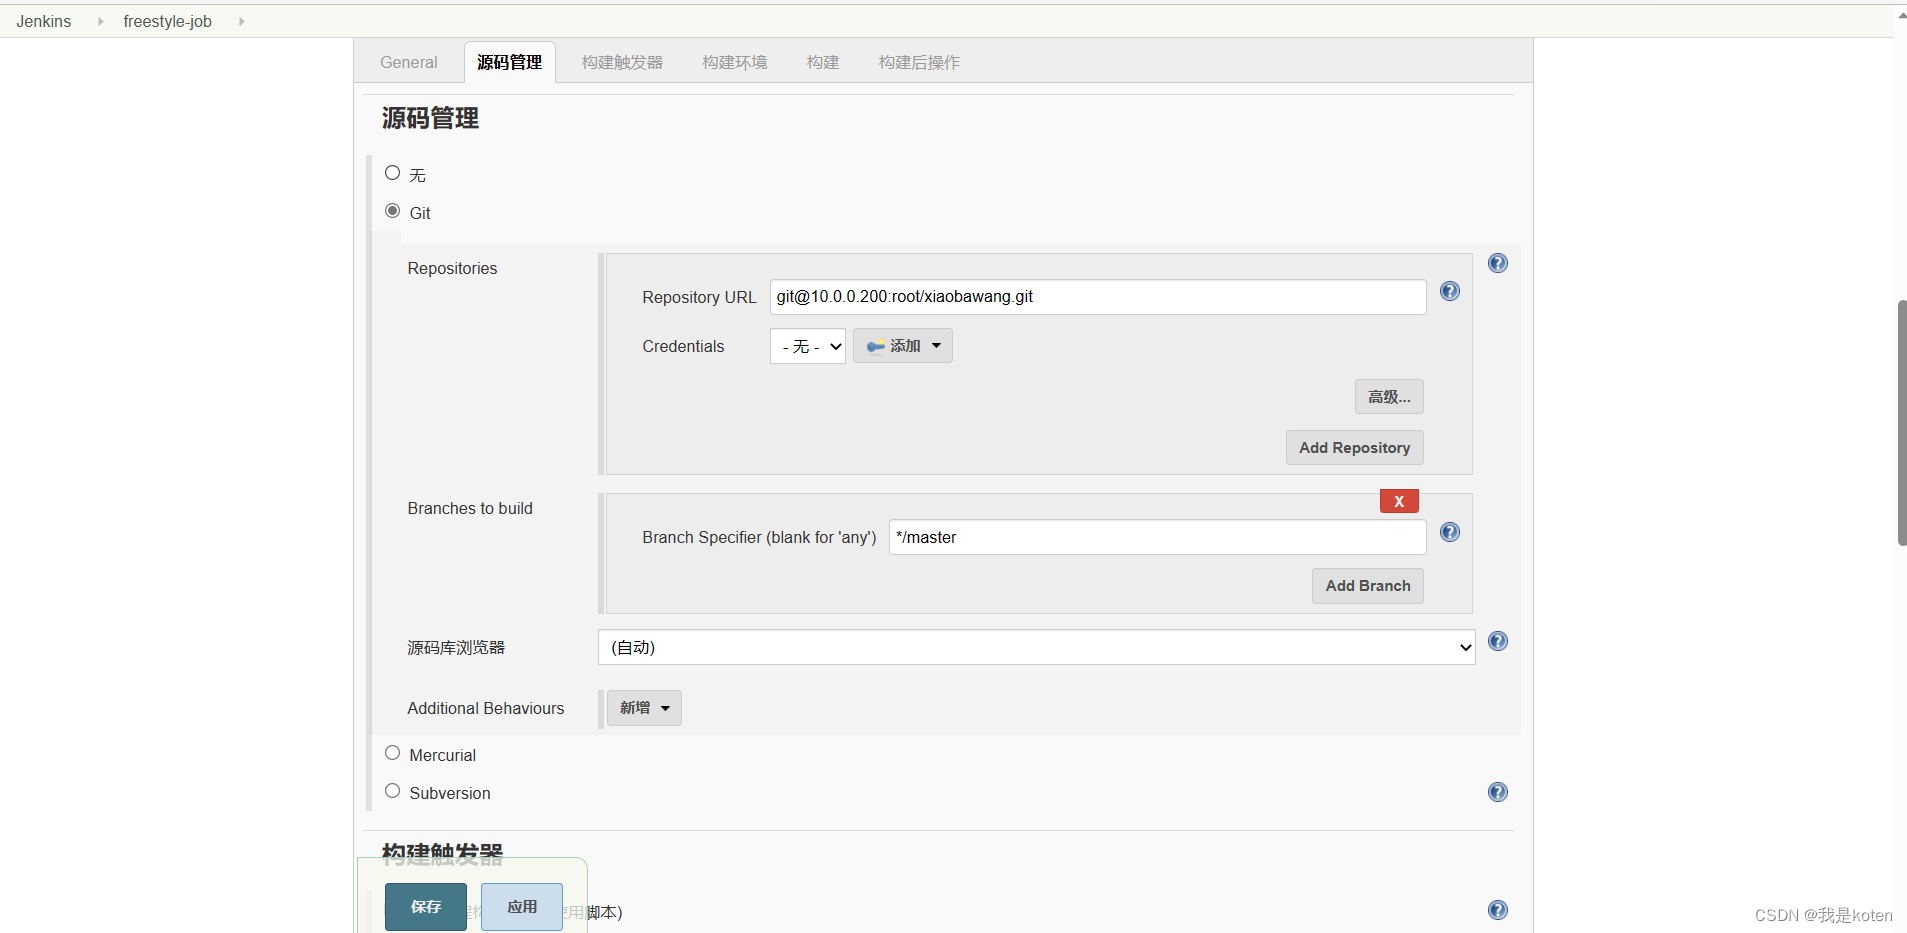This screenshot has height=933, width=1907.
Task: Open help icon next to Repository URL
Action: coord(1449,291)
